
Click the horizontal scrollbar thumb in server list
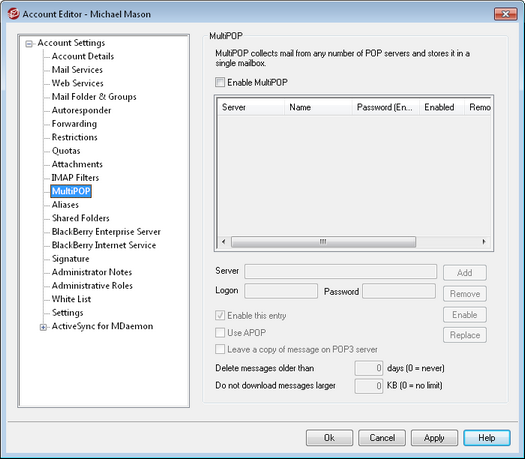click(x=323, y=242)
